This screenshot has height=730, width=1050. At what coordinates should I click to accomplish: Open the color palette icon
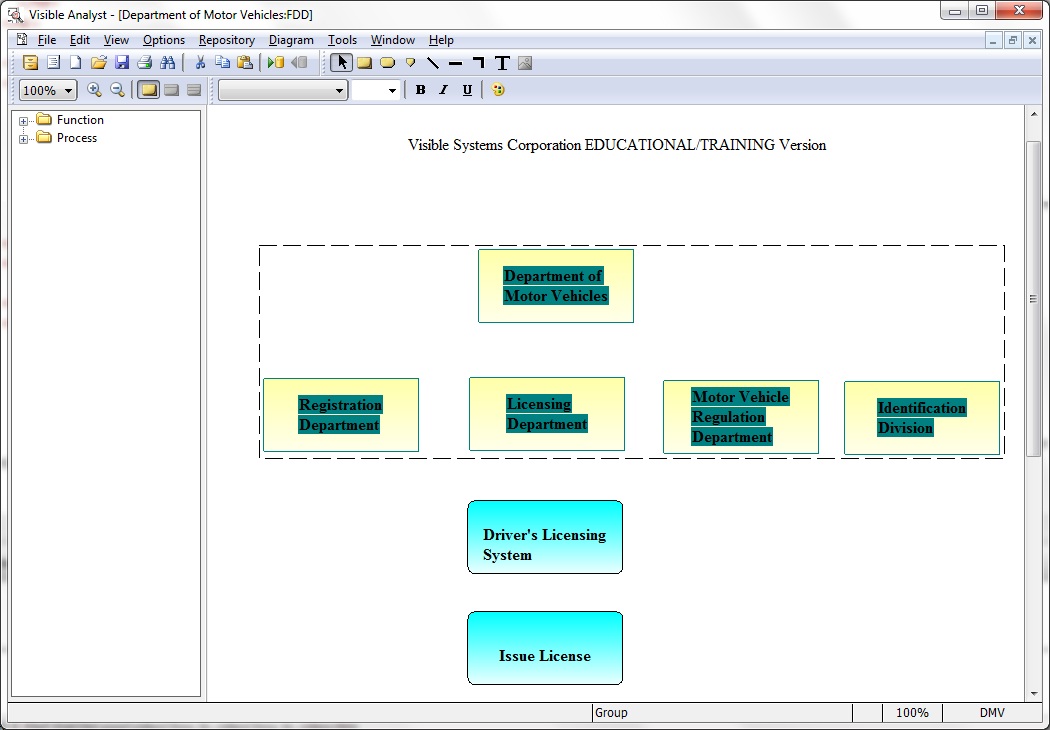(x=498, y=90)
